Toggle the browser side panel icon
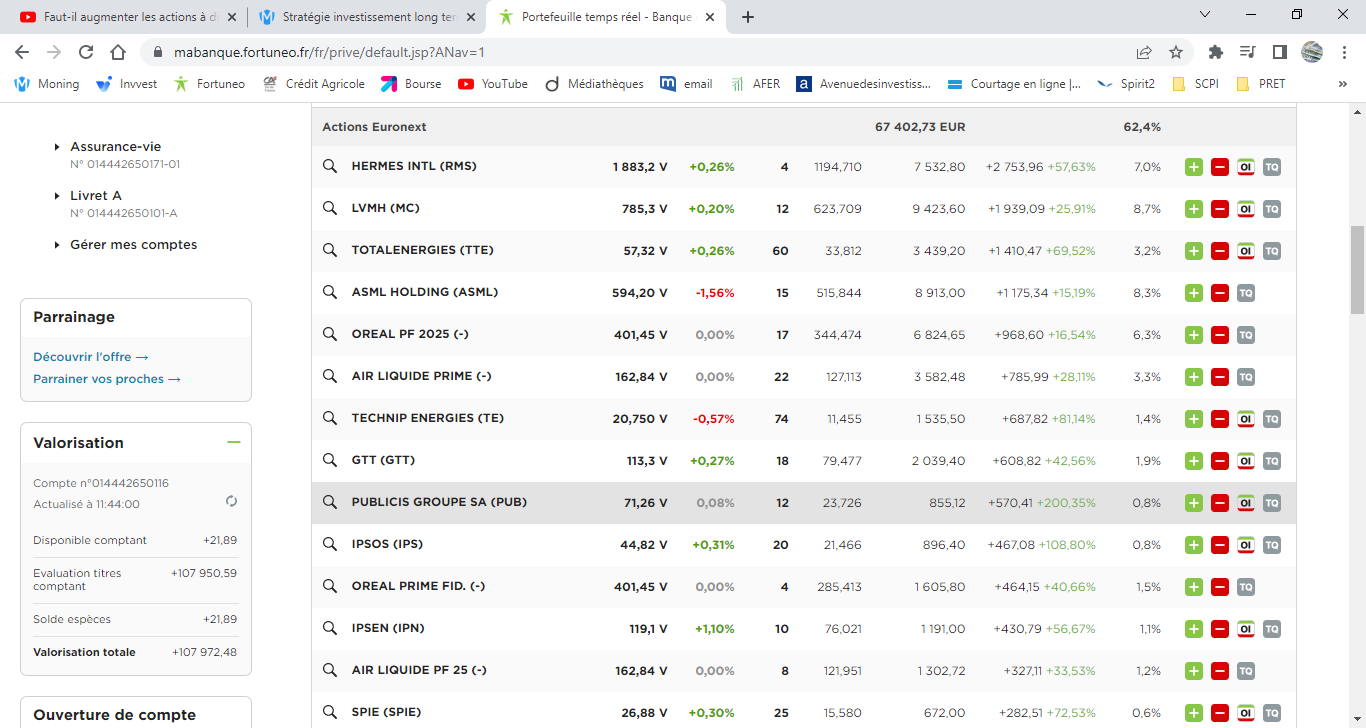Image resolution: width=1366 pixels, height=728 pixels. 1279,52
